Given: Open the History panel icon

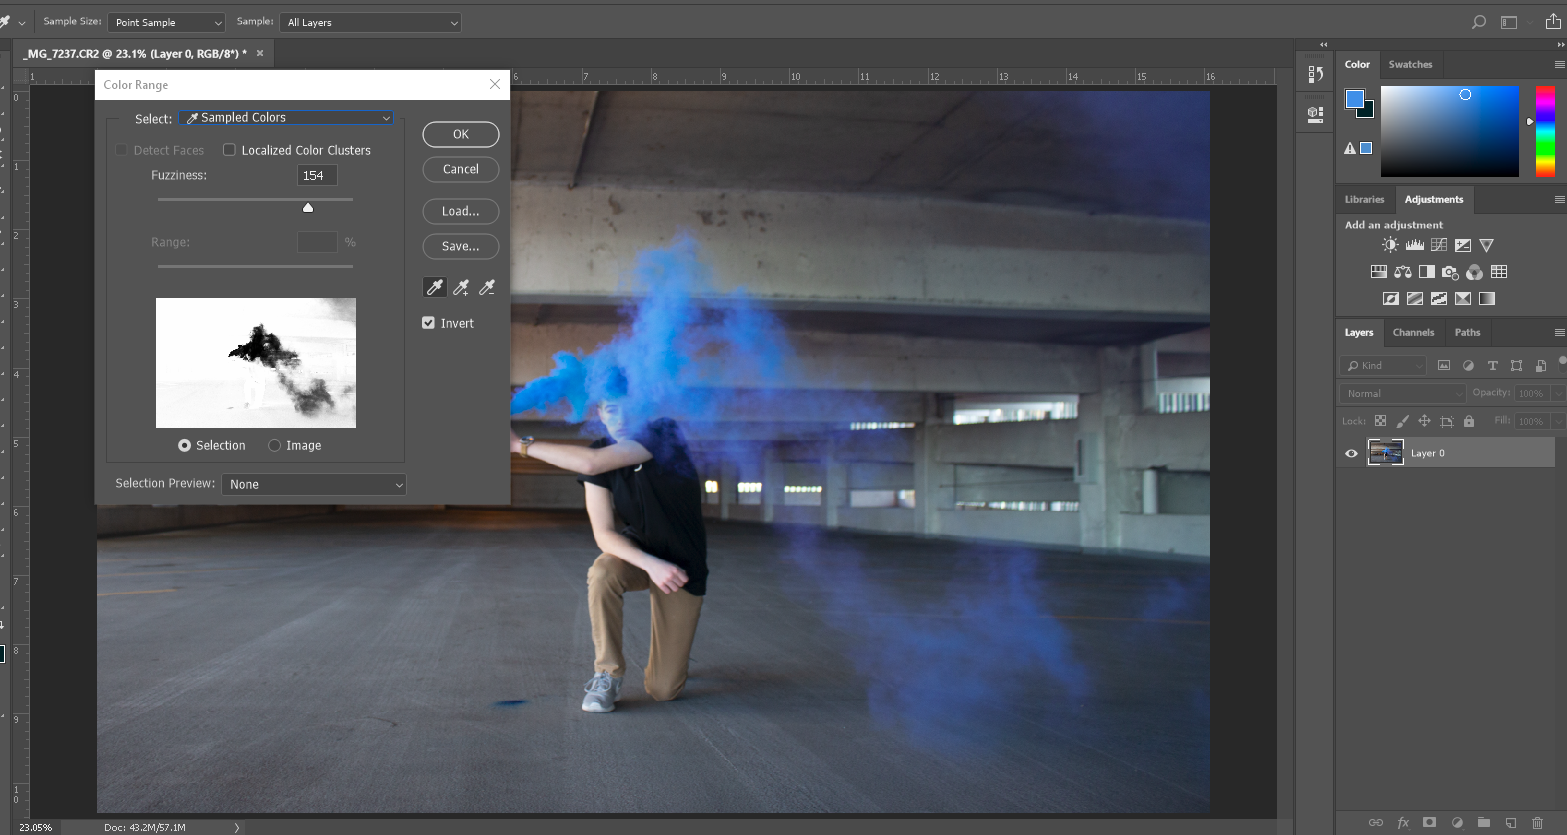Looking at the screenshot, I should point(1316,74).
